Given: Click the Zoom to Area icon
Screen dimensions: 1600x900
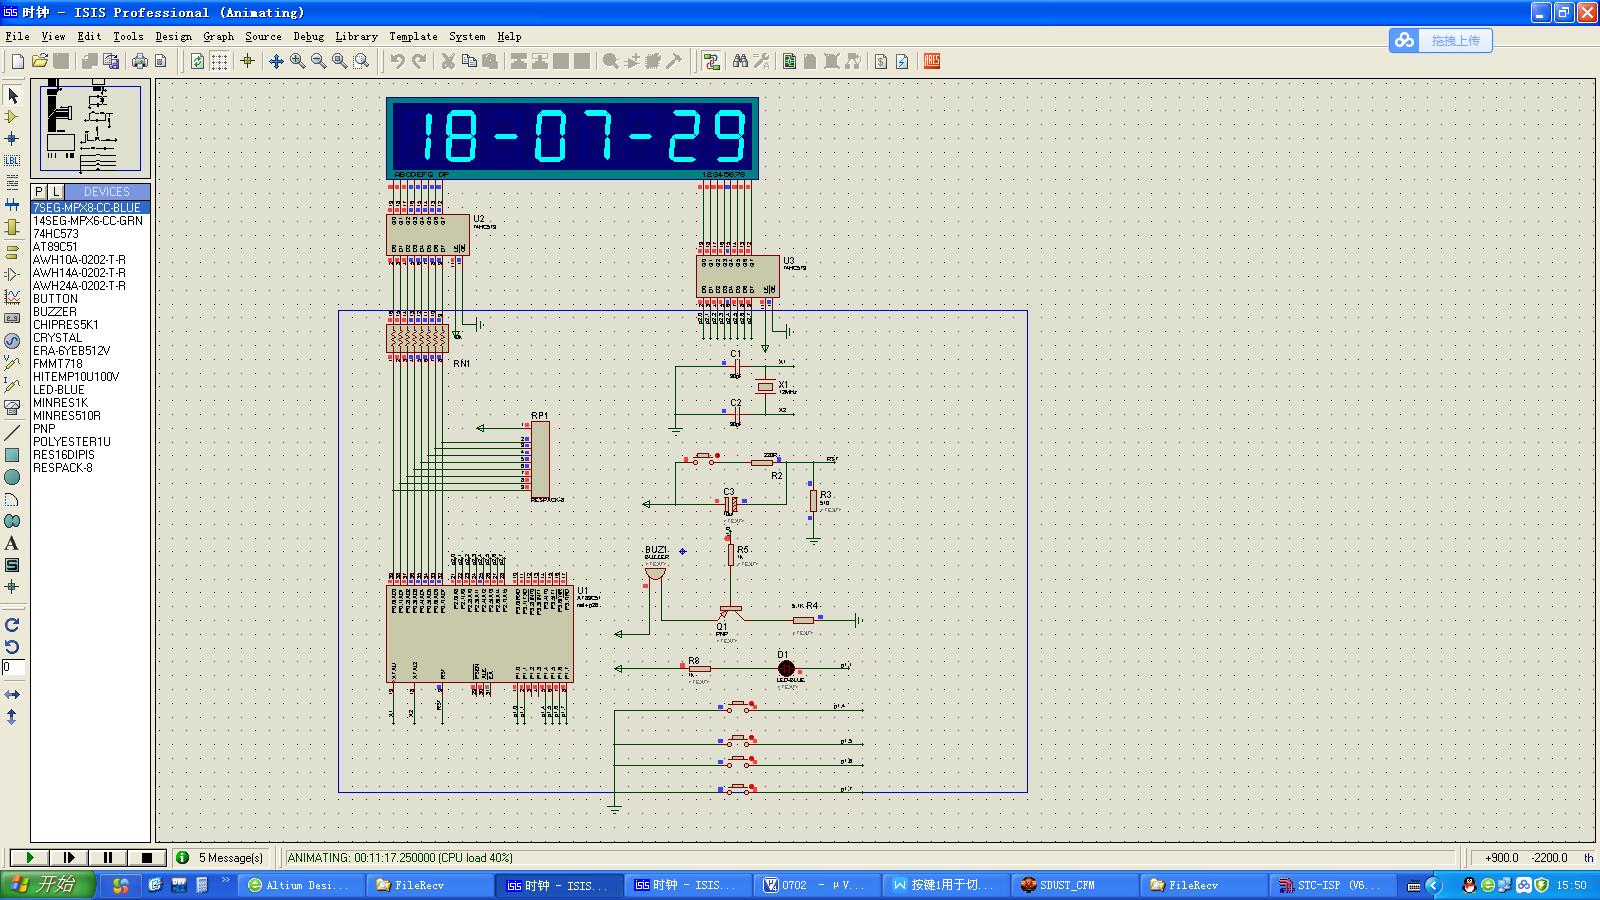Looking at the screenshot, I should coord(362,61).
